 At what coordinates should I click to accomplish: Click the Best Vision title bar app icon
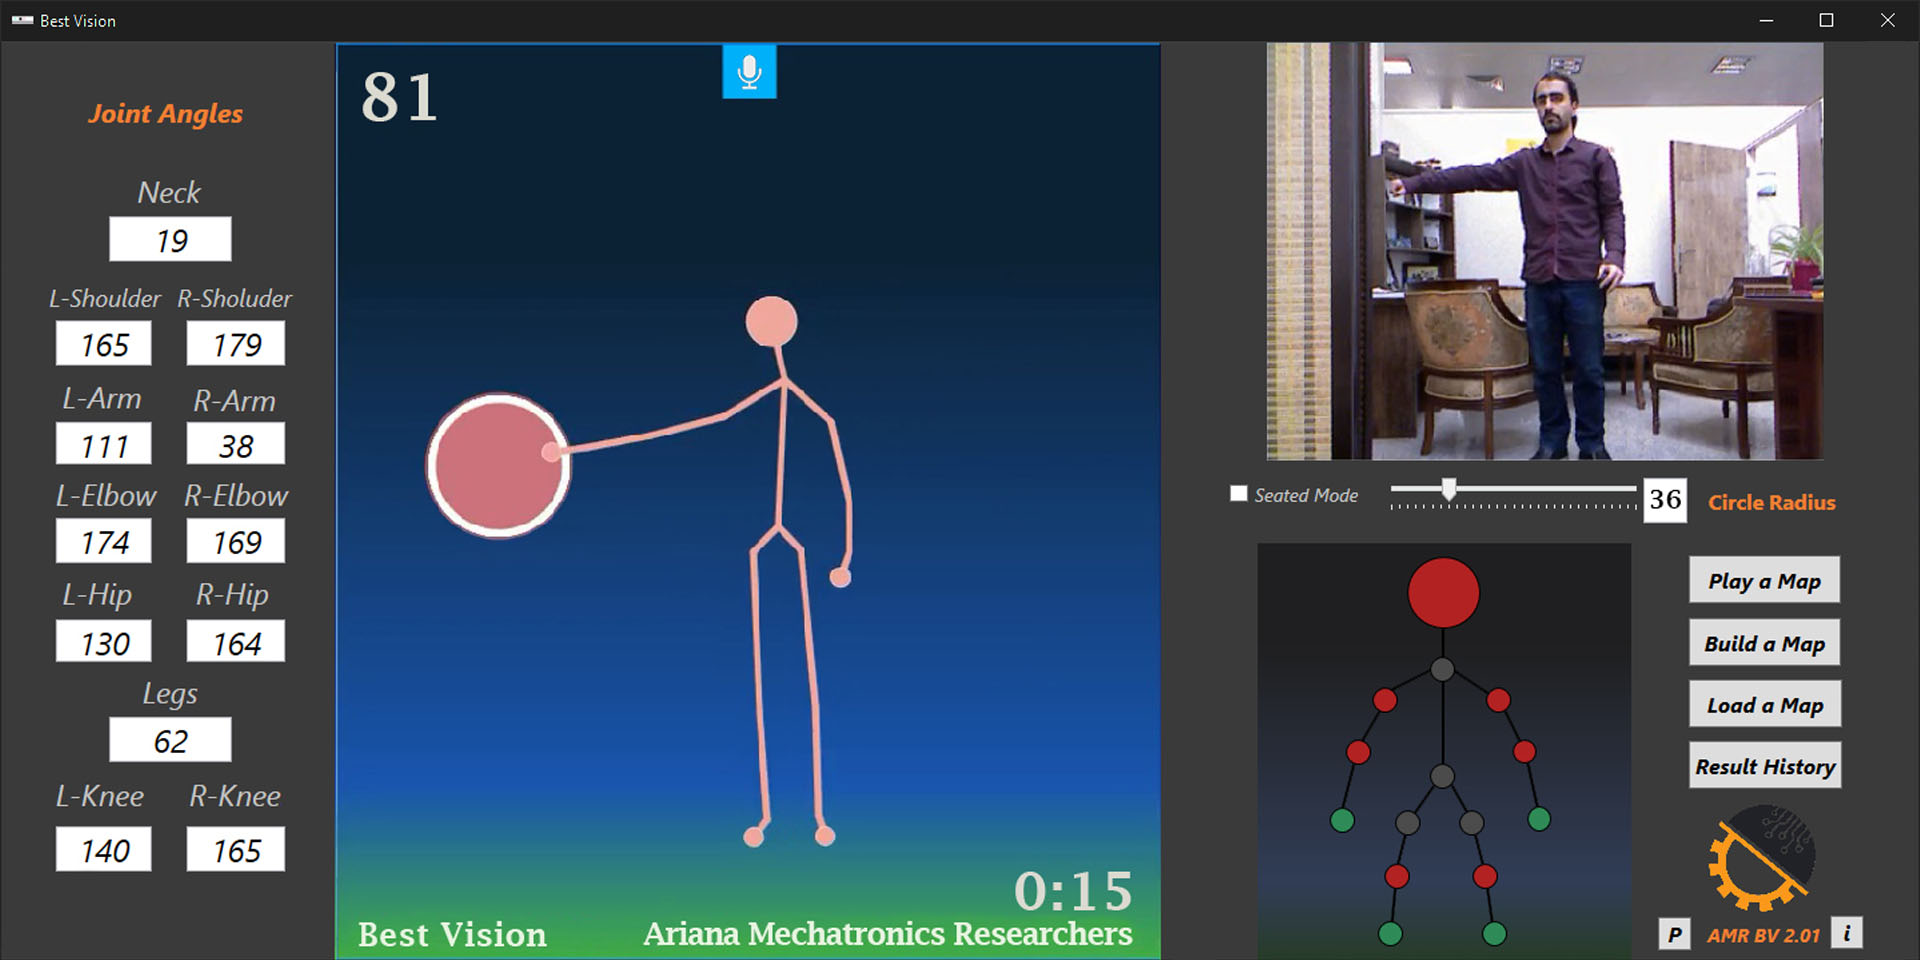[x=22, y=20]
